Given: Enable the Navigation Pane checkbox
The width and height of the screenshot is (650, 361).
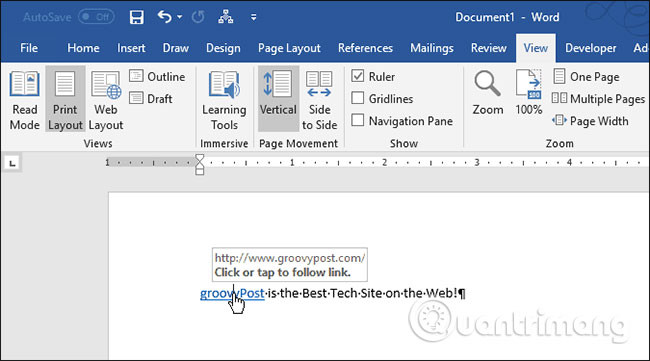Looking at the screenshot, I should click(x=358, y=121).
